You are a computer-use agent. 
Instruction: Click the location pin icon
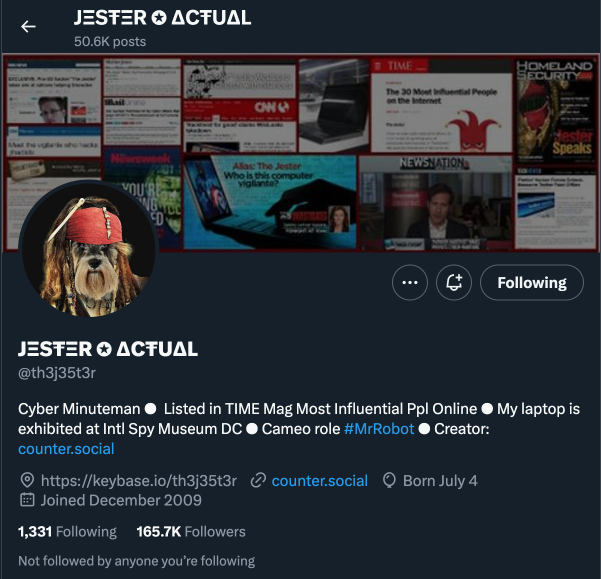pyautogui.click(x=27, y=481)
